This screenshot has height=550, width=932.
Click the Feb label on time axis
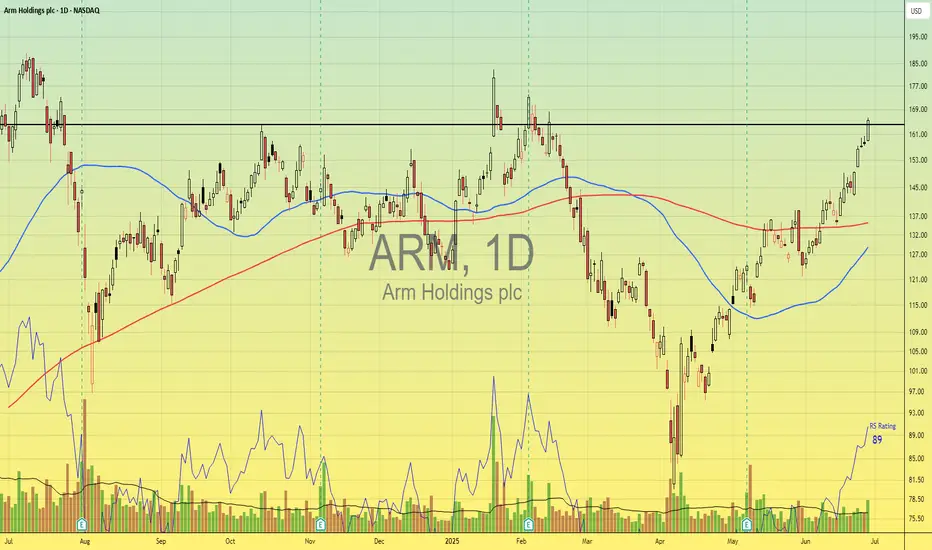(521, 542)
